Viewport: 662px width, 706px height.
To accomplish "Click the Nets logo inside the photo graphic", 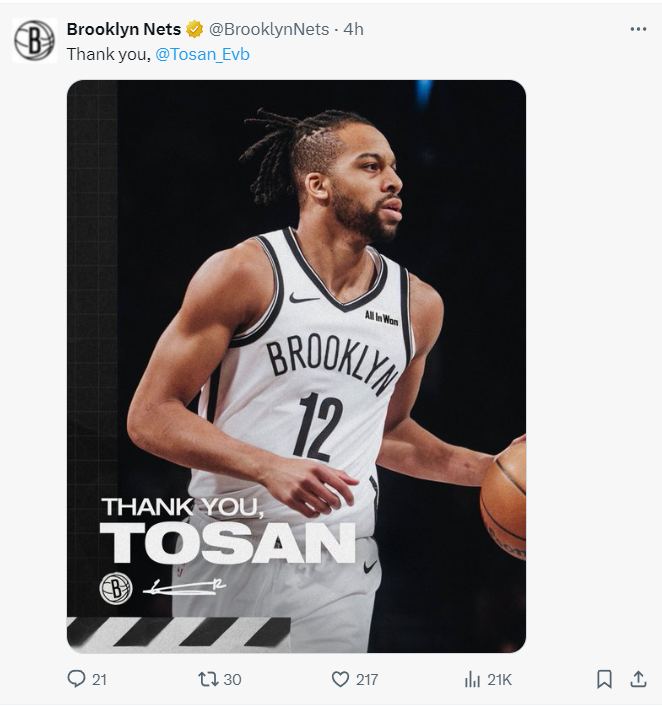I will coord(116,588).
